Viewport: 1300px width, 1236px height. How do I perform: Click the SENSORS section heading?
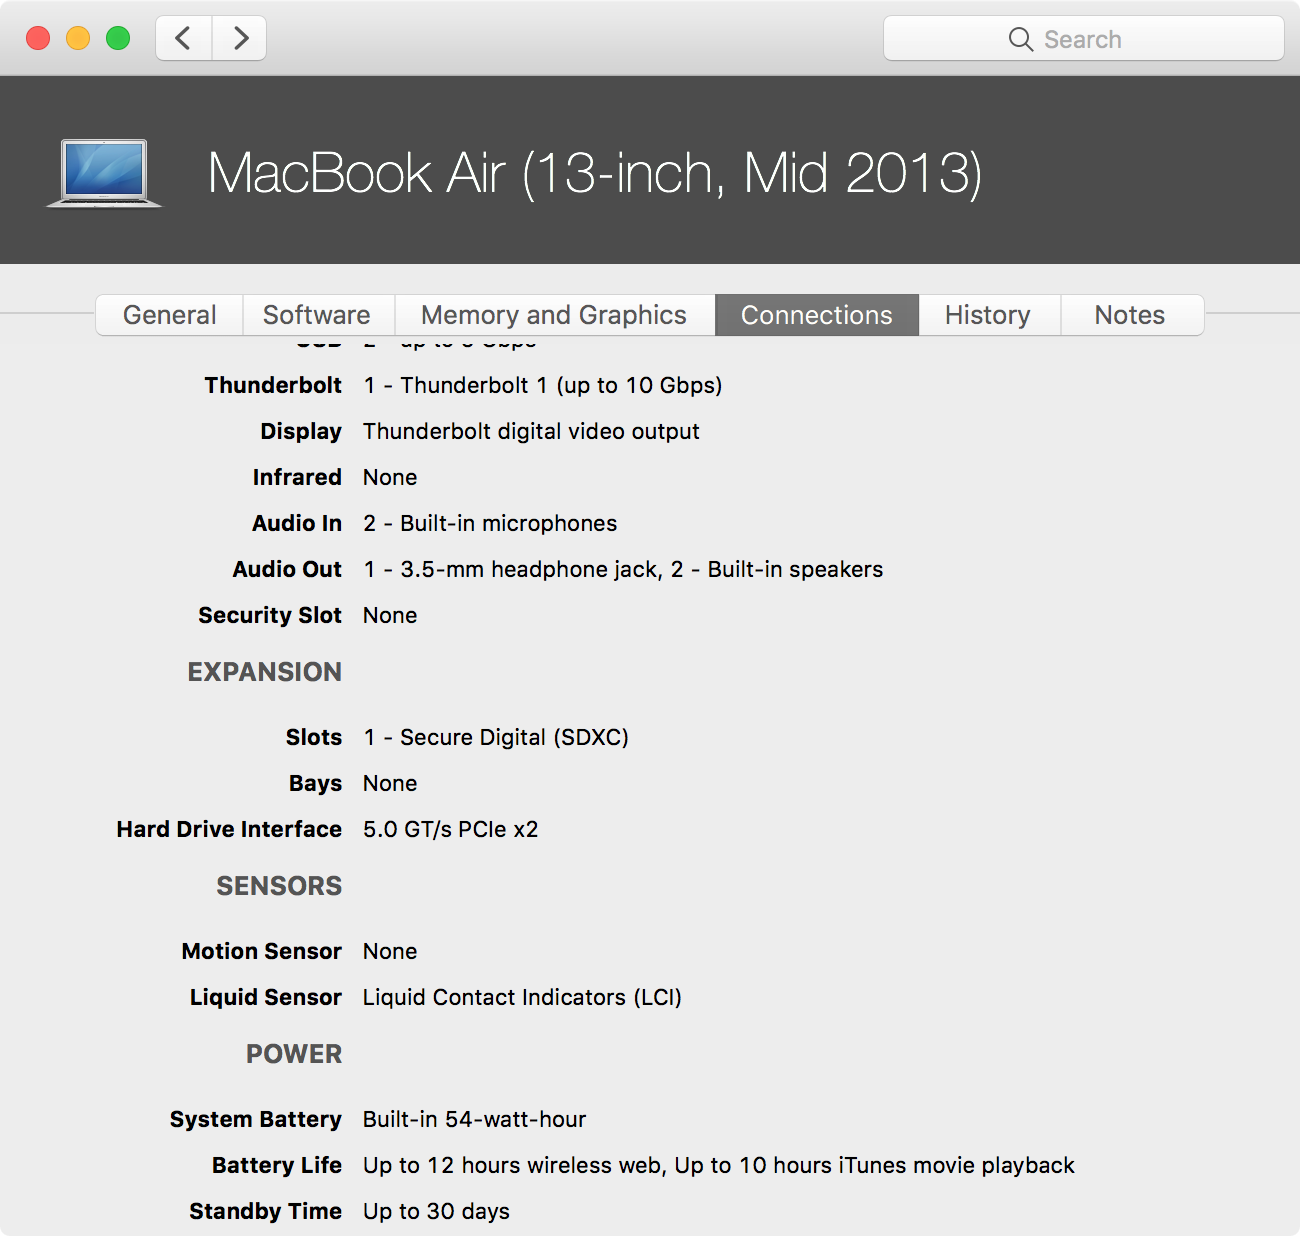pos(279,886)
